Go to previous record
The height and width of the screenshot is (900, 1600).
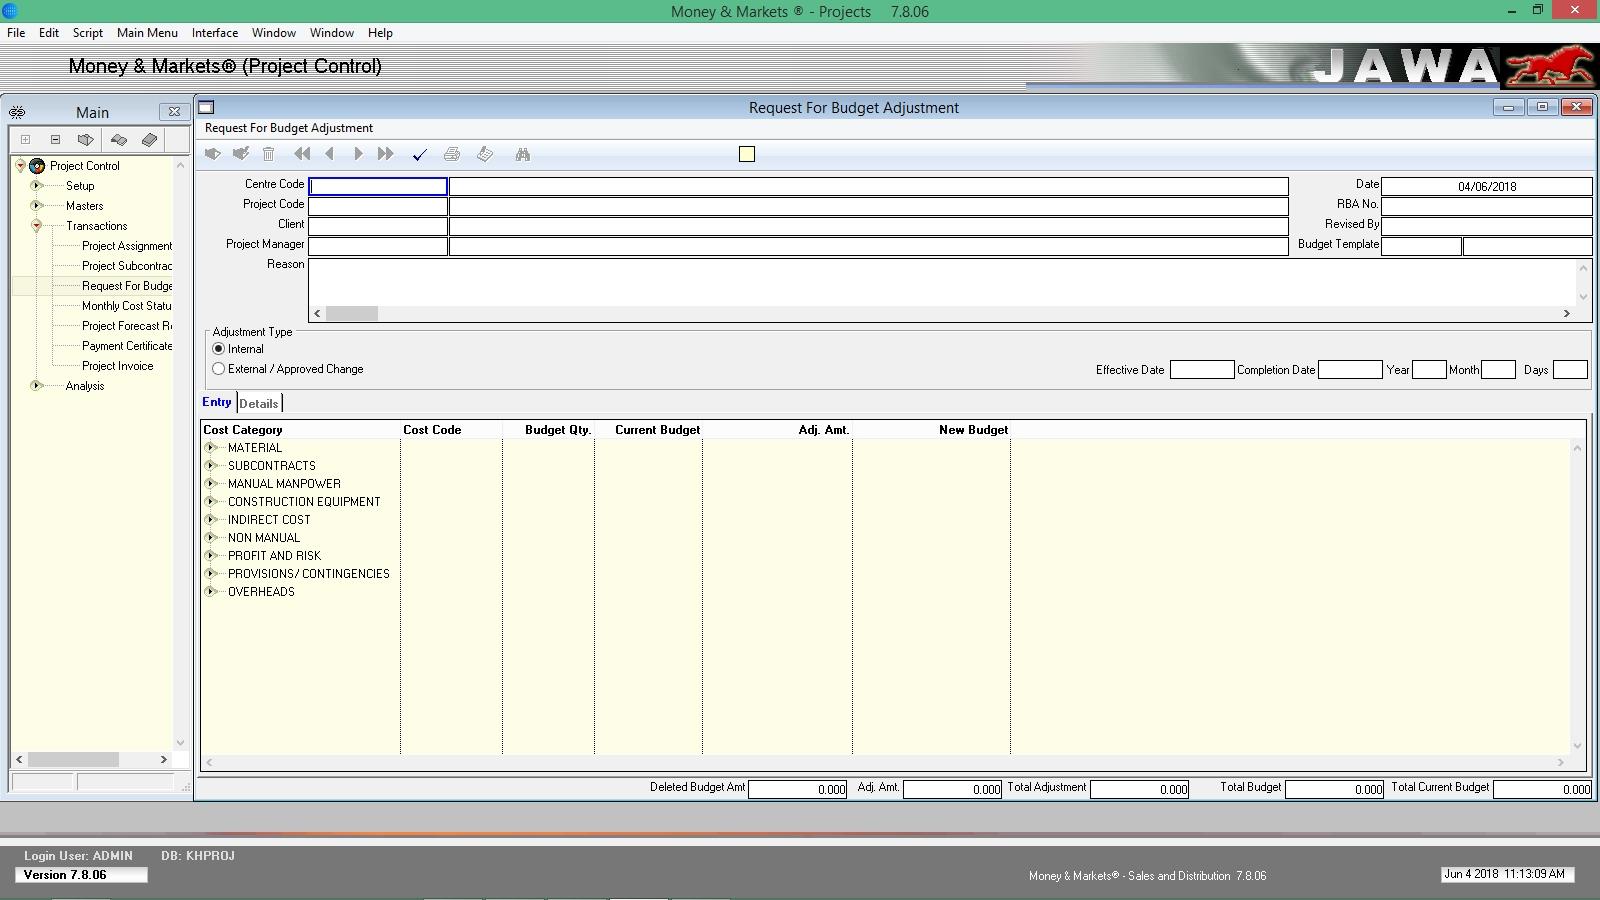[x=329, y=154]
